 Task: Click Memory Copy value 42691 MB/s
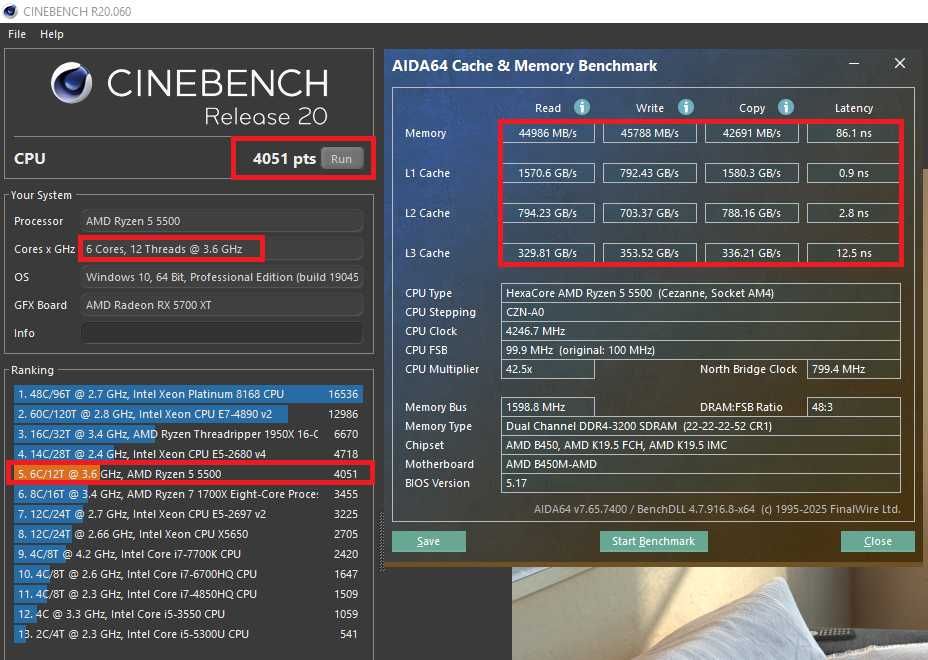(752, 133)
